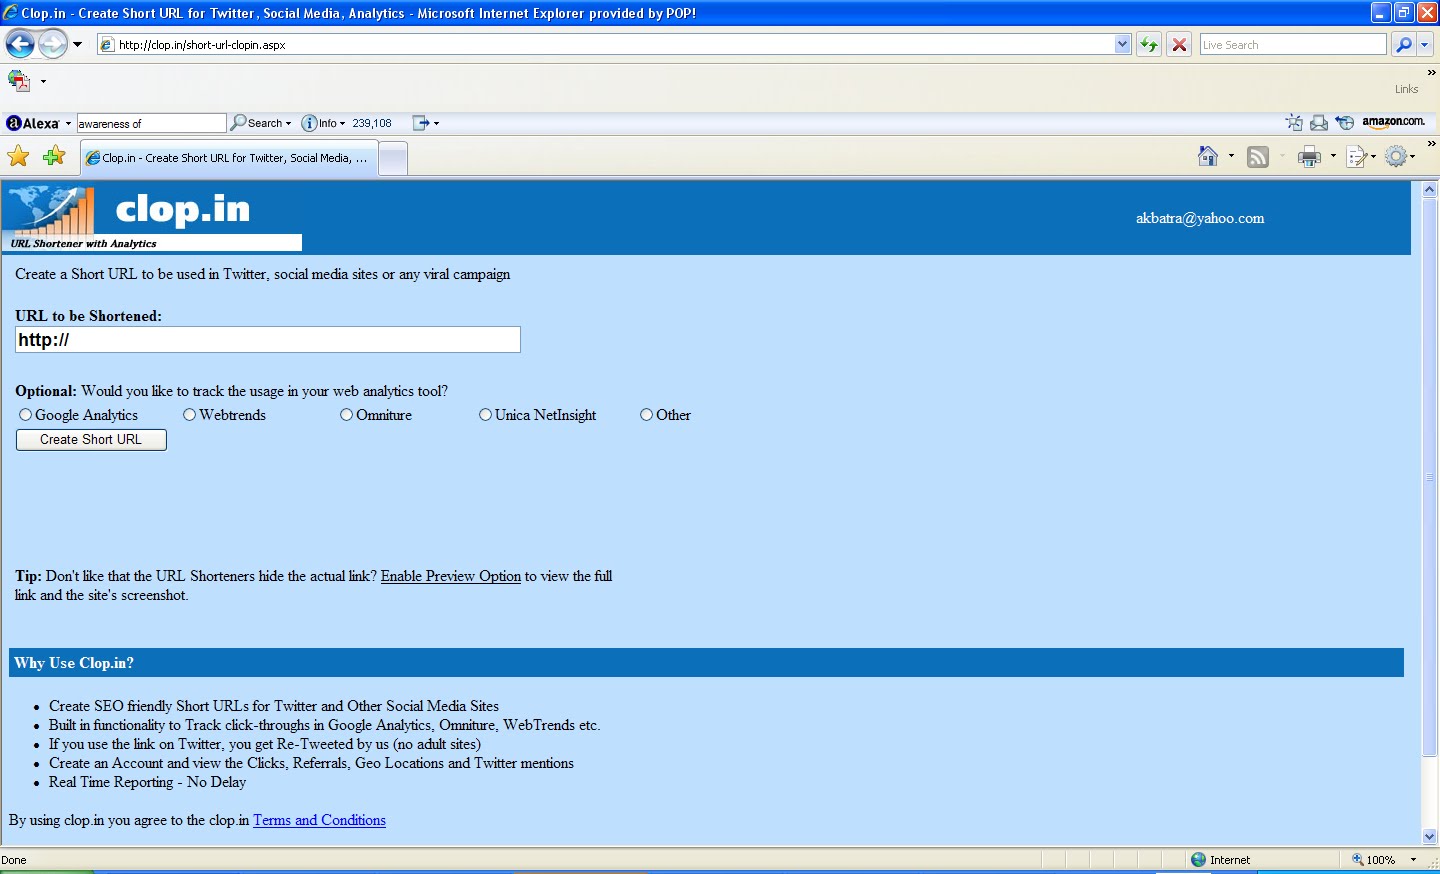
Task: Open the Links menu
Action: click(1406, 88)
